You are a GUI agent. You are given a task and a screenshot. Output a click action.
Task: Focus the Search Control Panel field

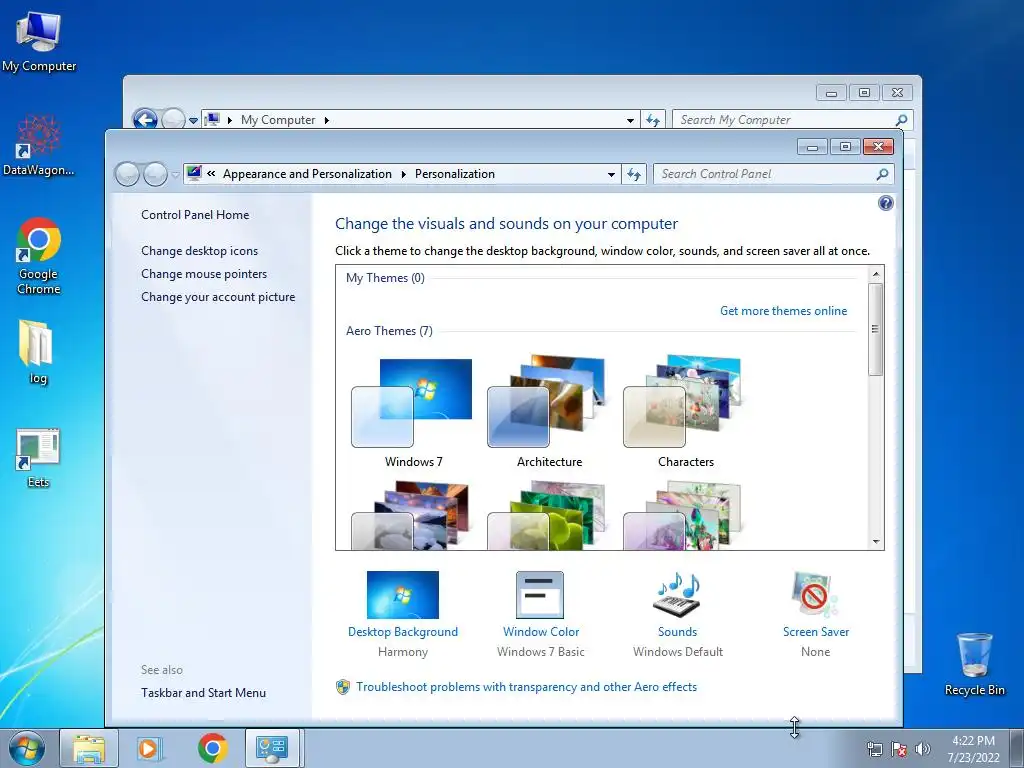pos(773,174)
